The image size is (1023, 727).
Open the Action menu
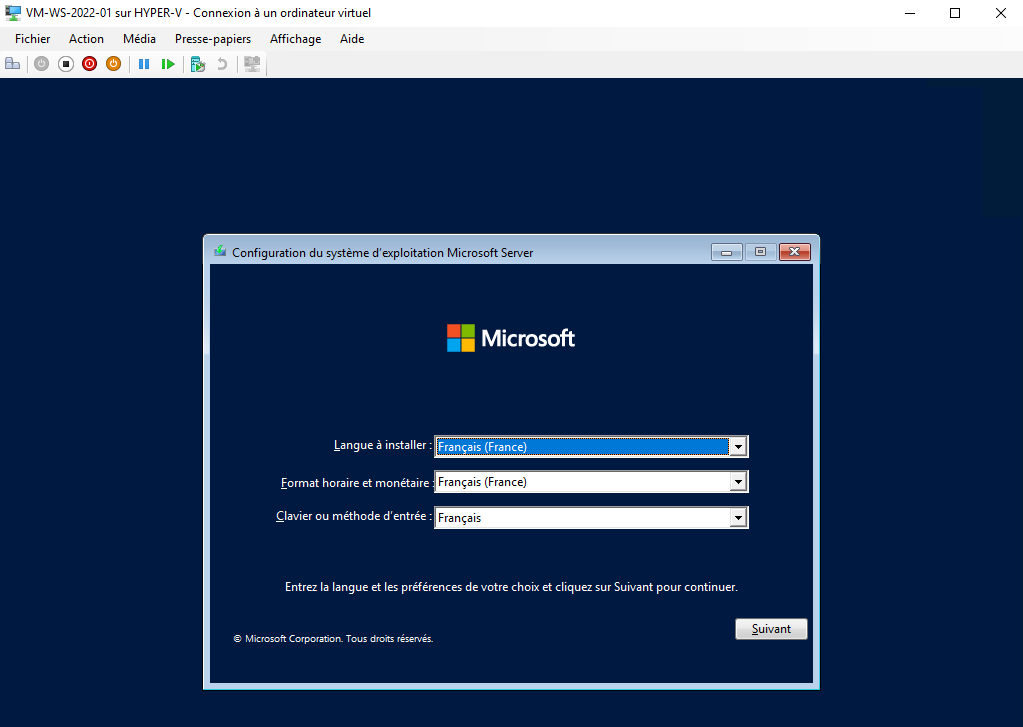tap(86, 39)
